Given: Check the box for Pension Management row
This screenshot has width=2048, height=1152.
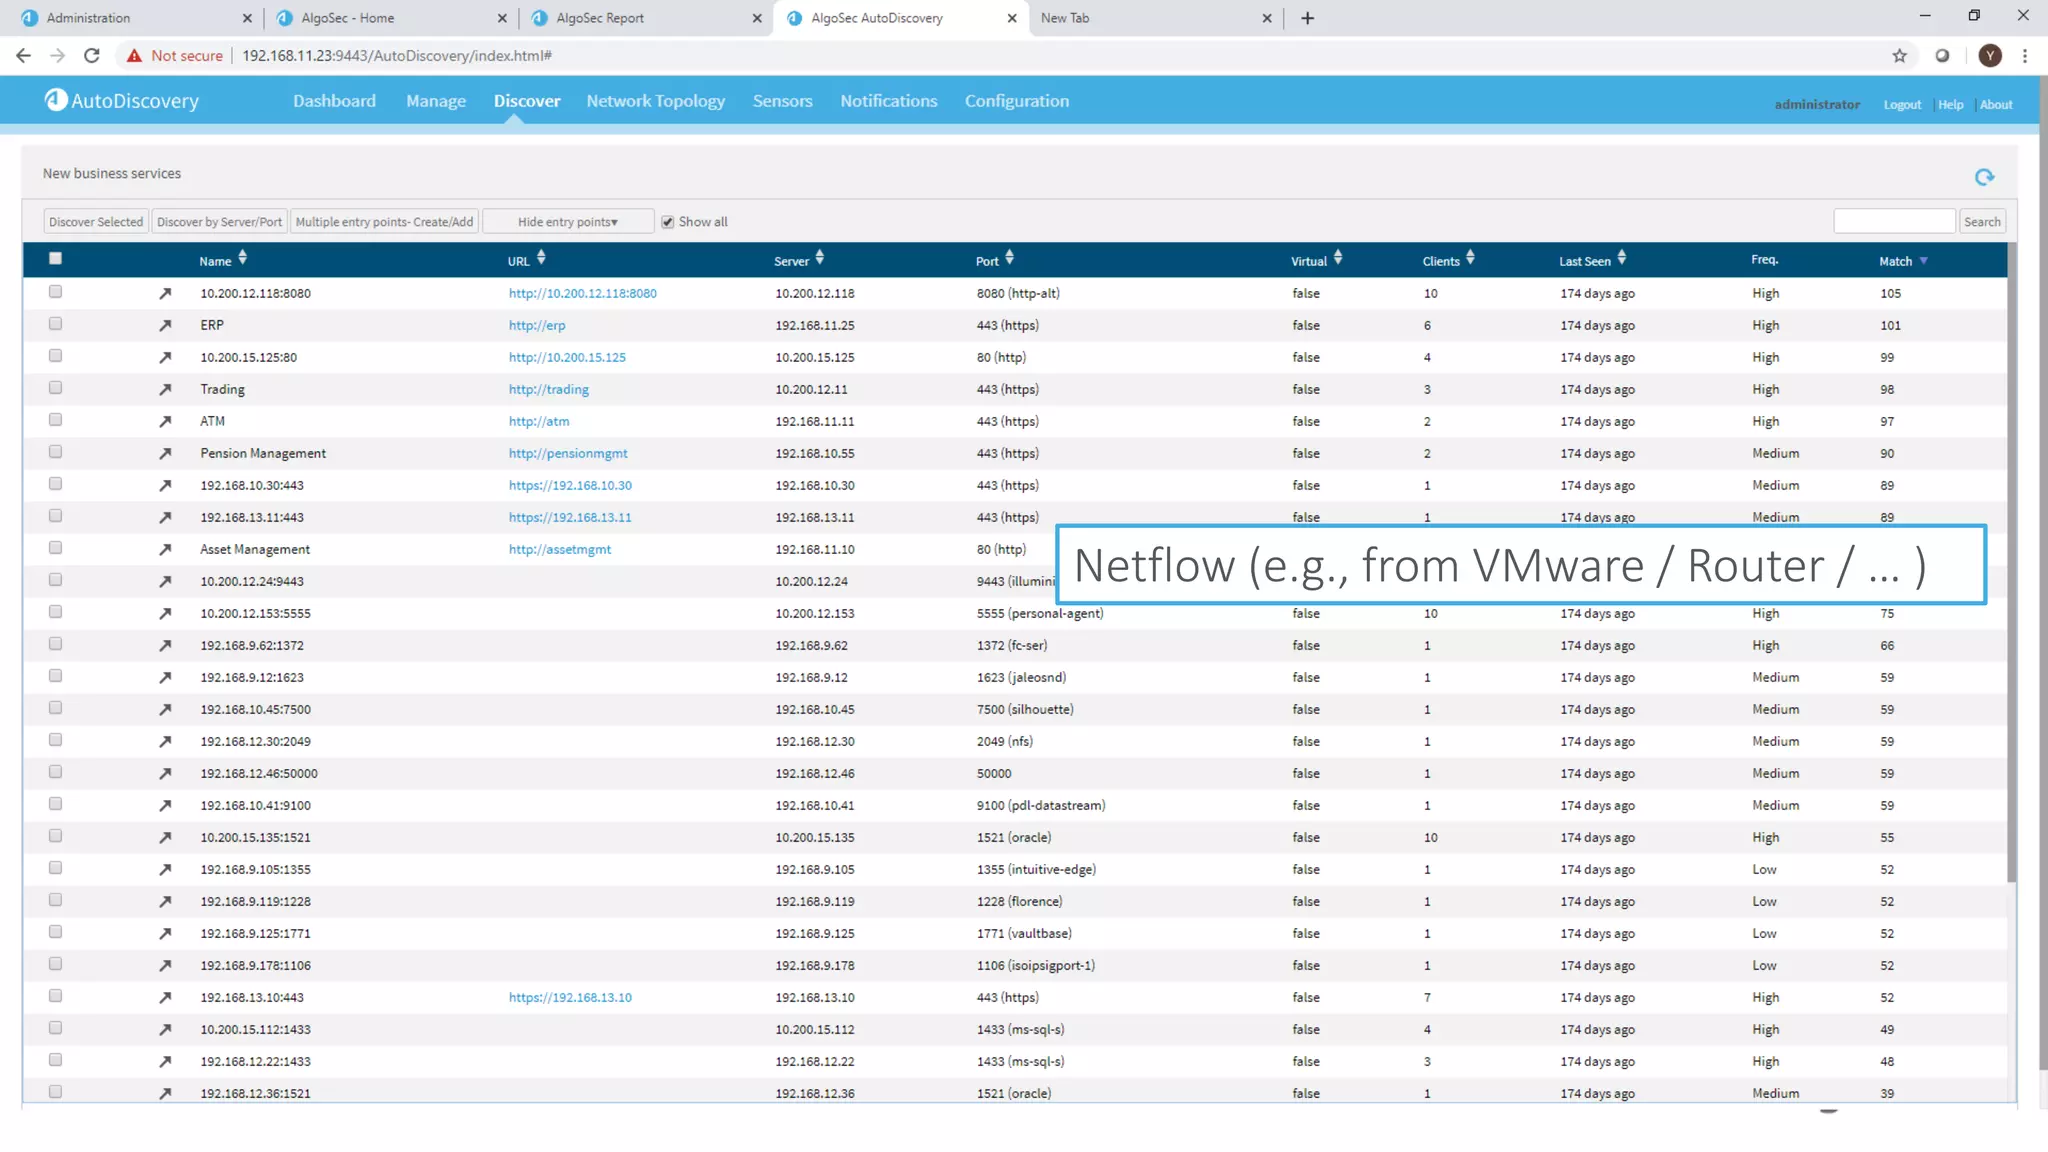Looking at the screenshot, I should 55,452.
